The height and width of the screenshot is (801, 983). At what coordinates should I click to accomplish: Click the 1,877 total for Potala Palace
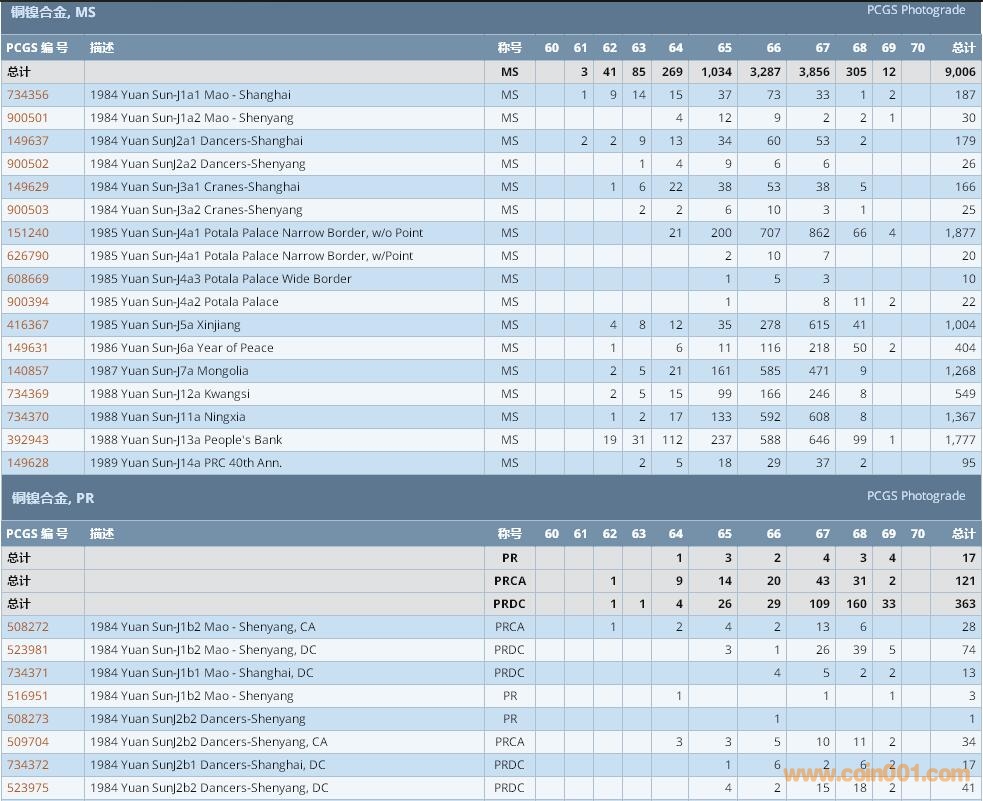click(x=959, y=233)
